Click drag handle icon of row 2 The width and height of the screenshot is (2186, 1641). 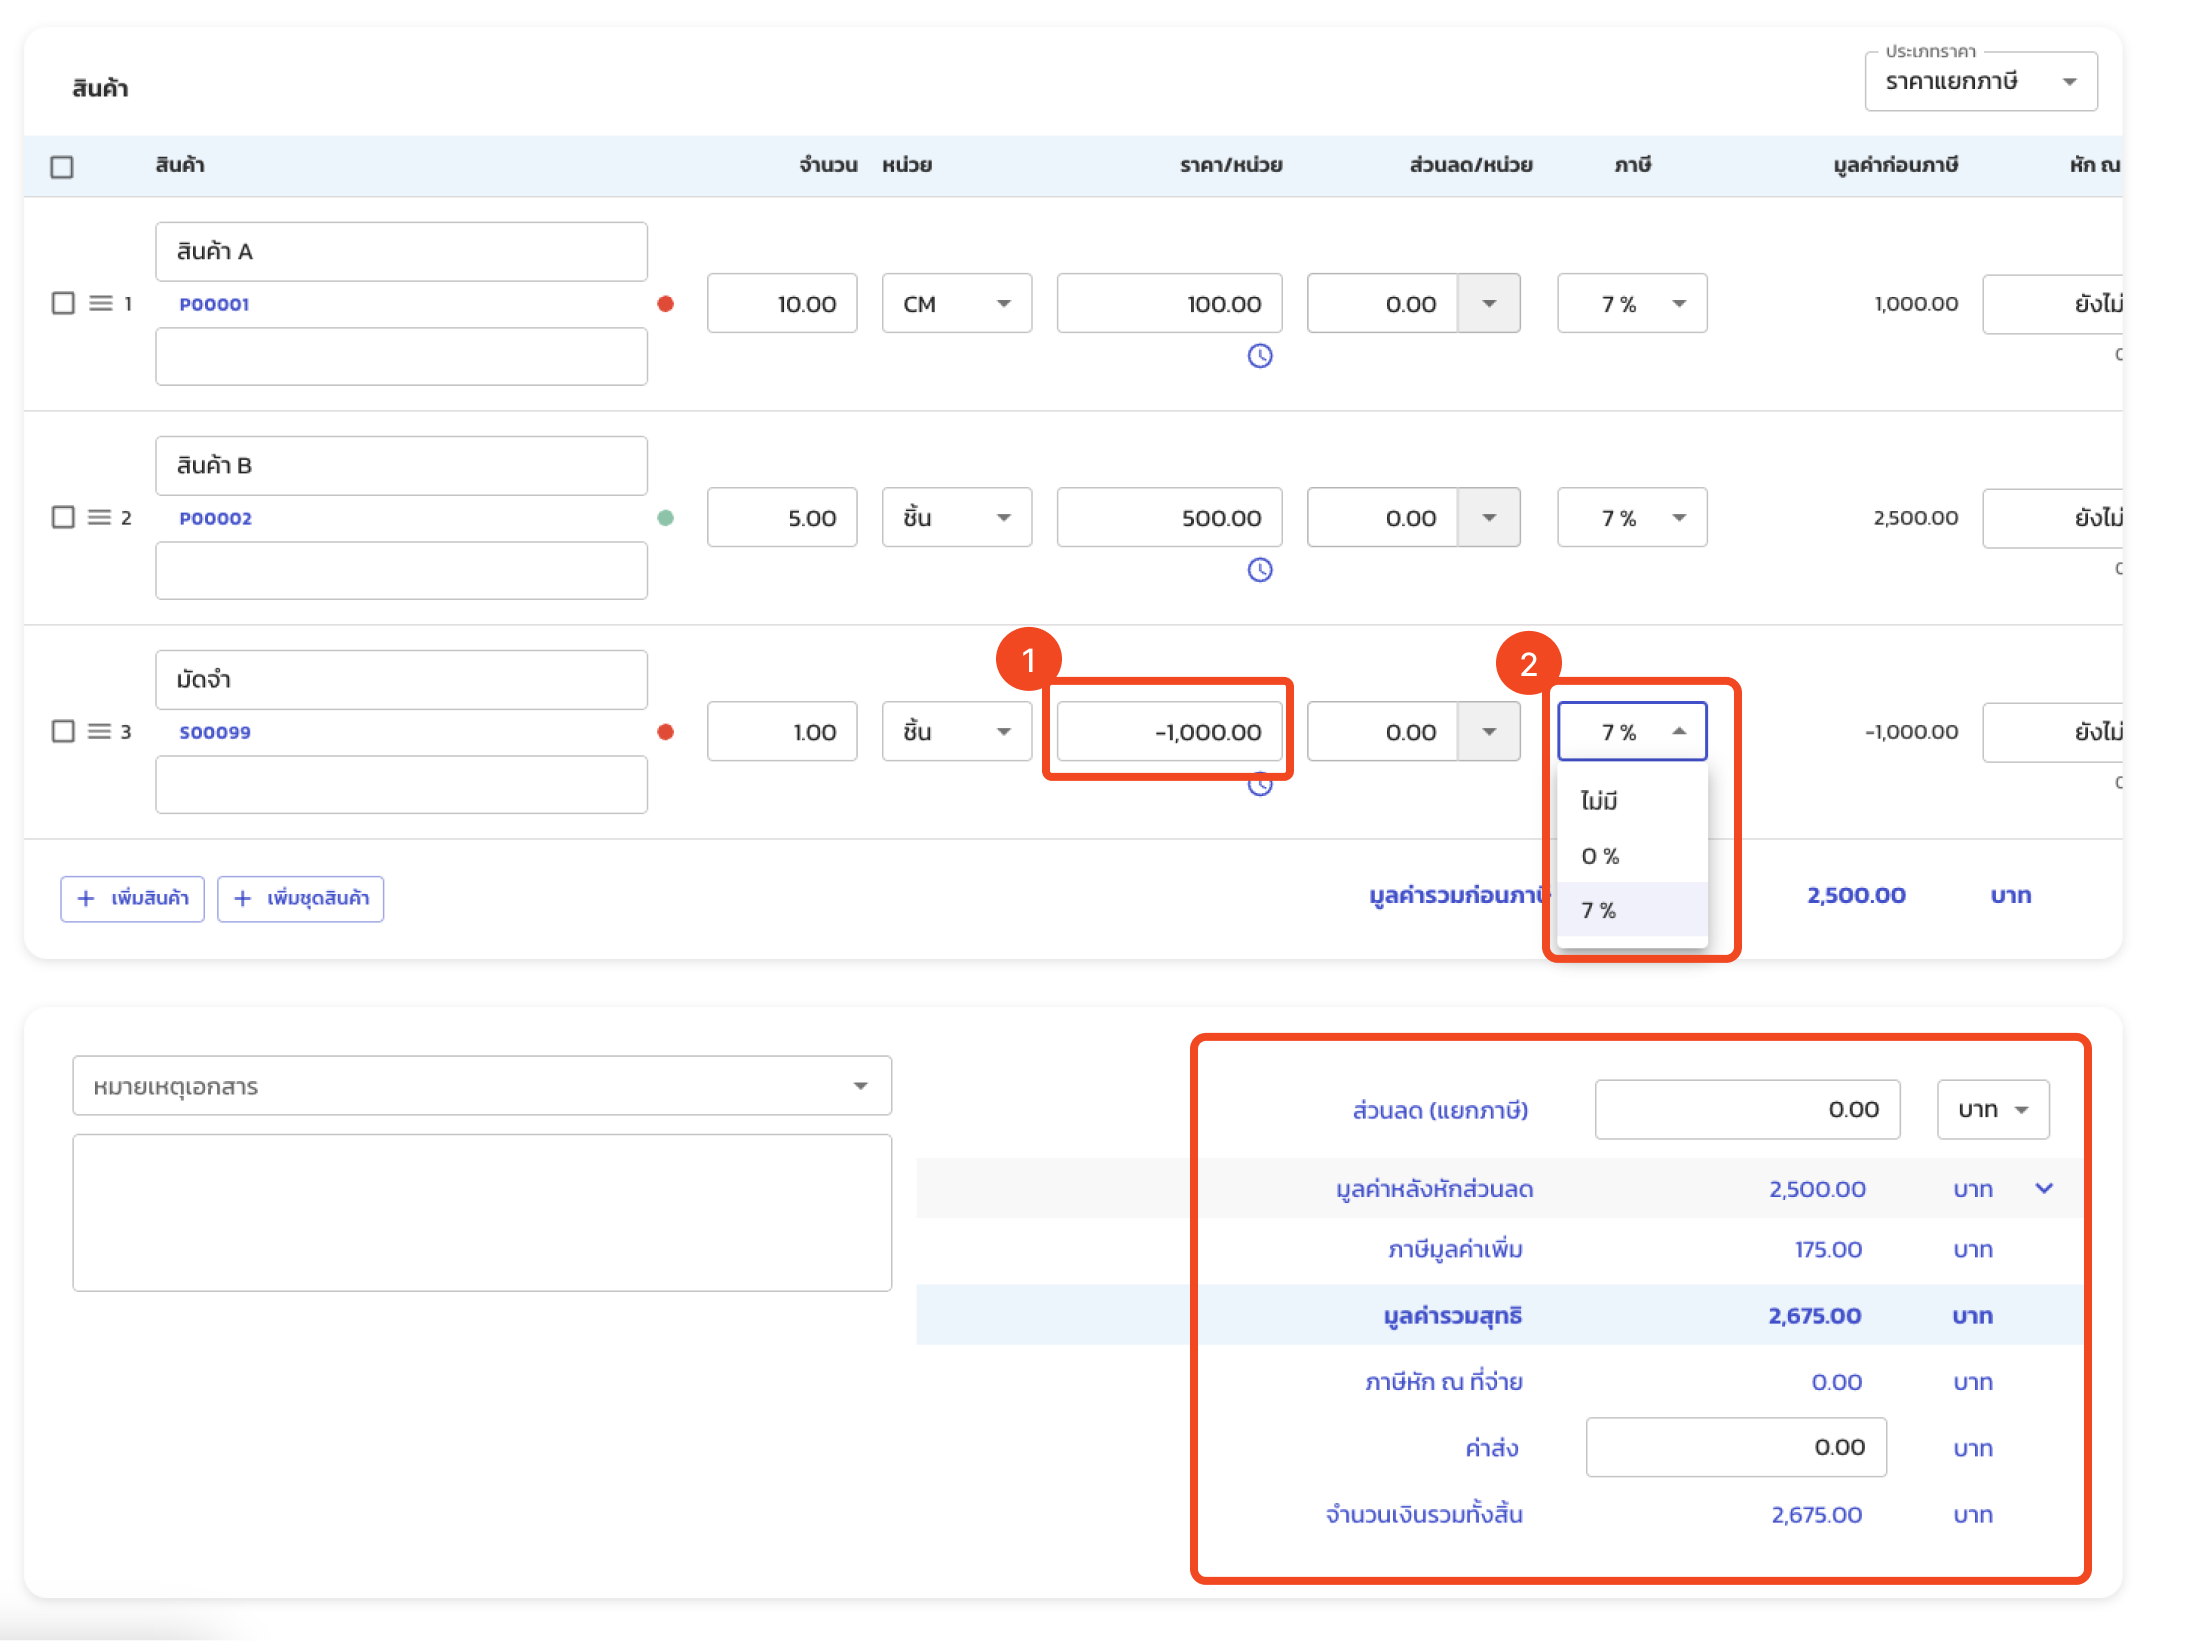coord(100,517)
